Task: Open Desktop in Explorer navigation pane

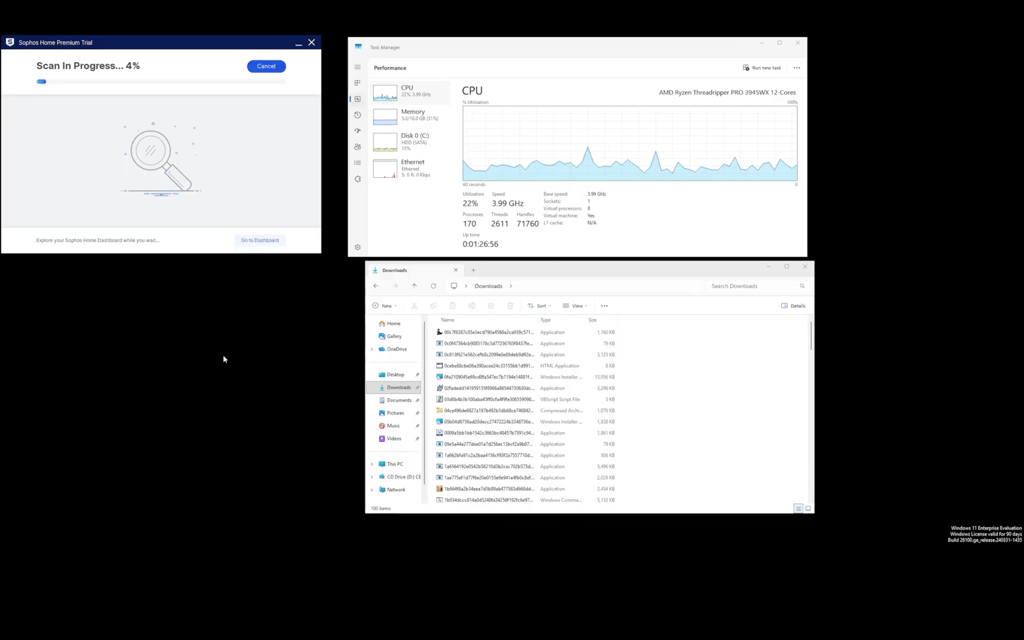Action: pyautogui.click(x=395, y=375)
